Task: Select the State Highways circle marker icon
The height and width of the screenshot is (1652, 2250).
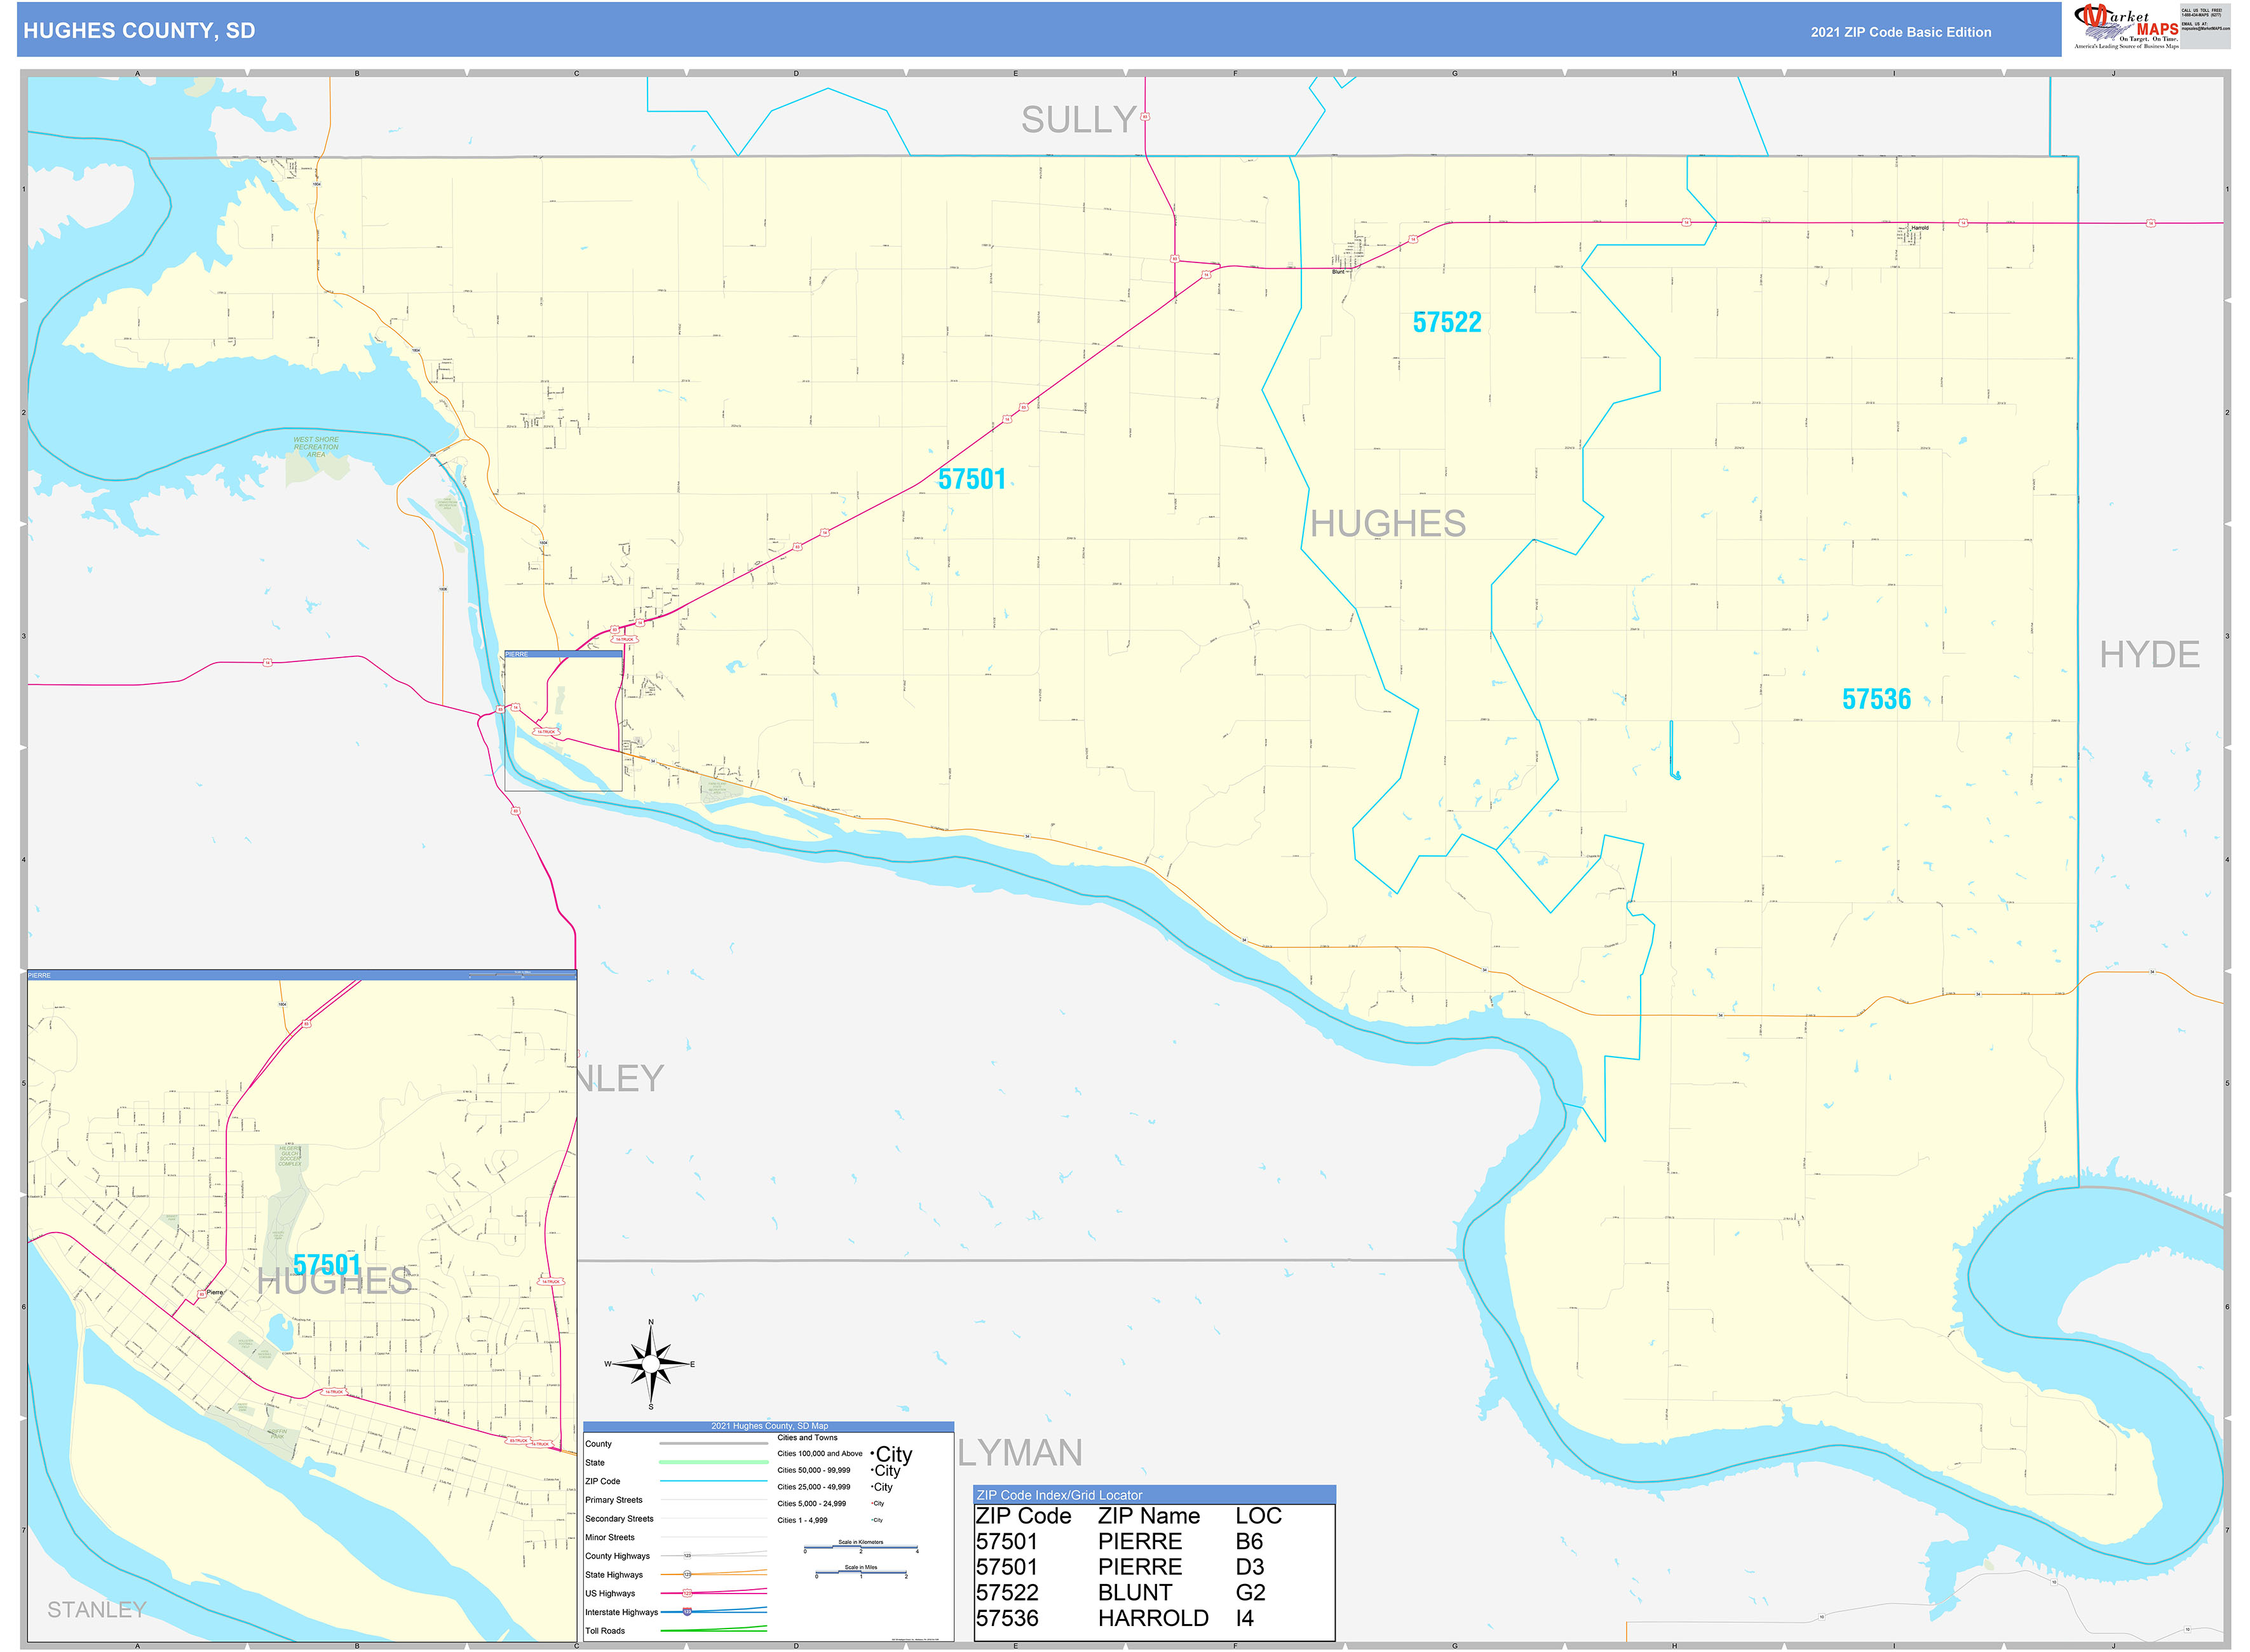Action: [x=687, y=1575]
